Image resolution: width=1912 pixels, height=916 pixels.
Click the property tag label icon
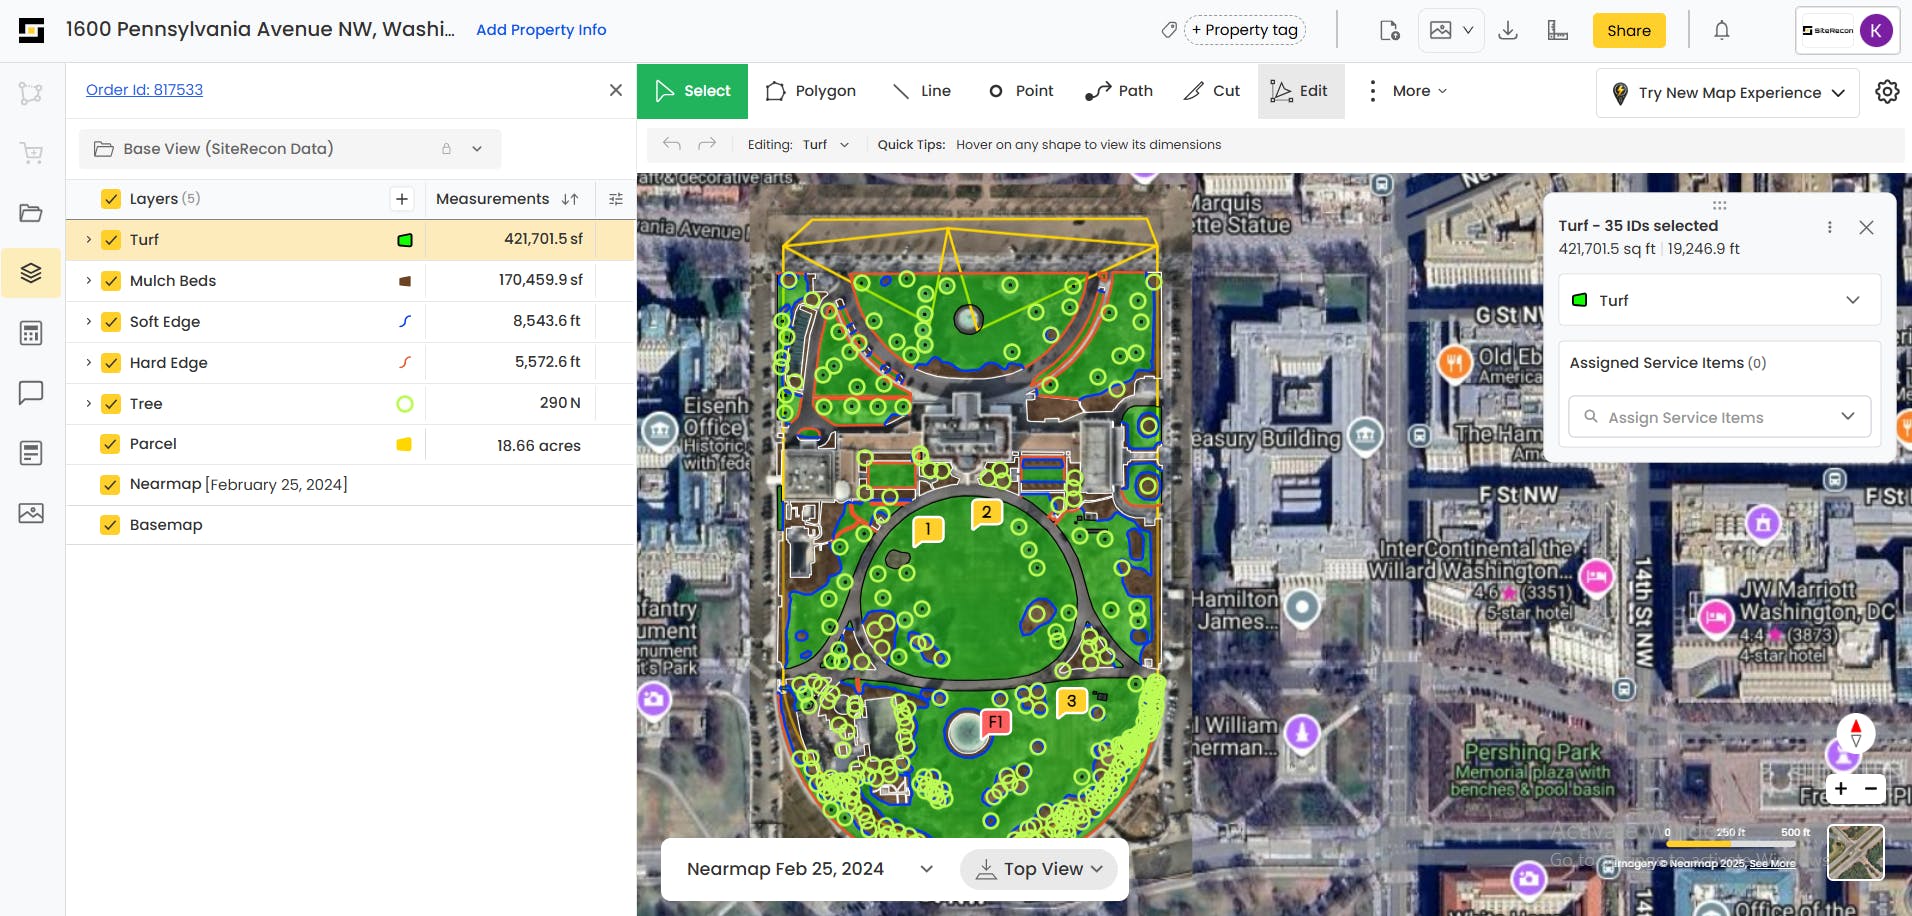tap(1169, 30)
